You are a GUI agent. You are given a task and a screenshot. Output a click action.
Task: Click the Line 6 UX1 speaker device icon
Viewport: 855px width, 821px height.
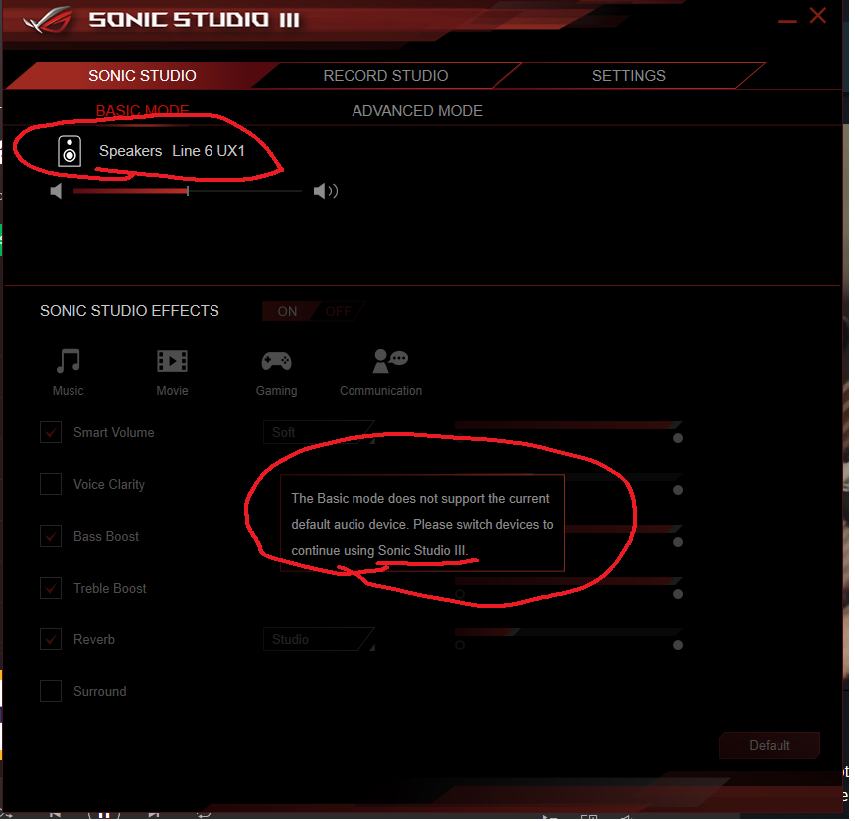(x=69, y=151)
